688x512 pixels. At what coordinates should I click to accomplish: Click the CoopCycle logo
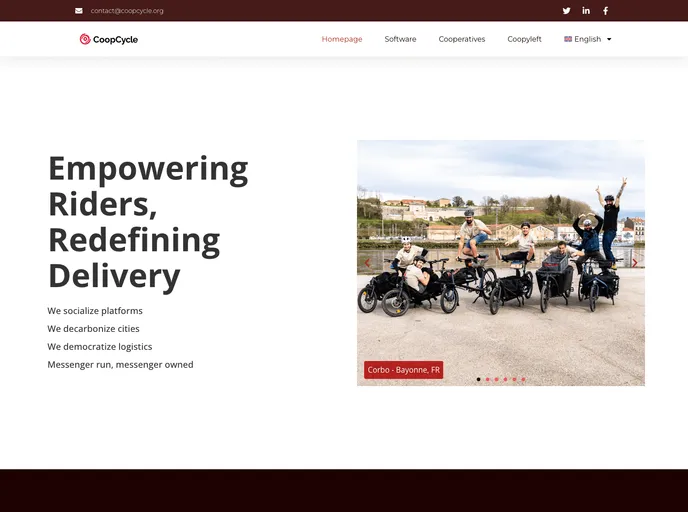click(x=109, y=39)
